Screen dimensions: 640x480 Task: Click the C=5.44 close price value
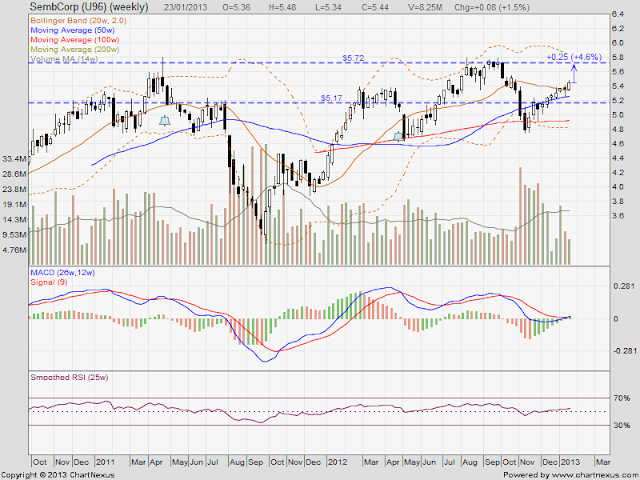[x=375, y=7]
